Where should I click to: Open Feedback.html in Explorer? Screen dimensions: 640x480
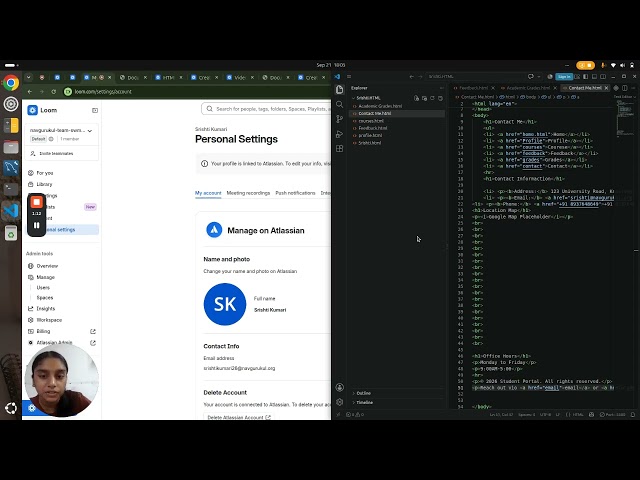click(x=373, y=128)
